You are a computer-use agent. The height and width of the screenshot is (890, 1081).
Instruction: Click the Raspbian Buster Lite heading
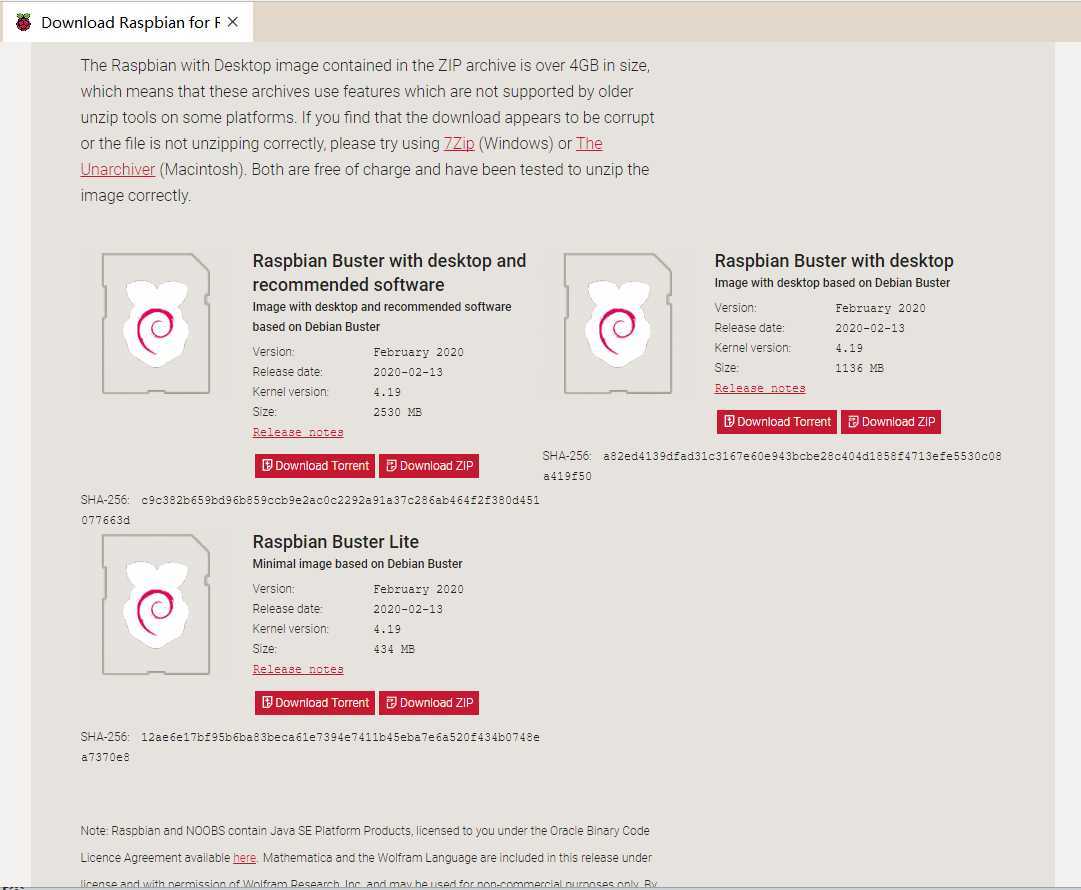335,542
